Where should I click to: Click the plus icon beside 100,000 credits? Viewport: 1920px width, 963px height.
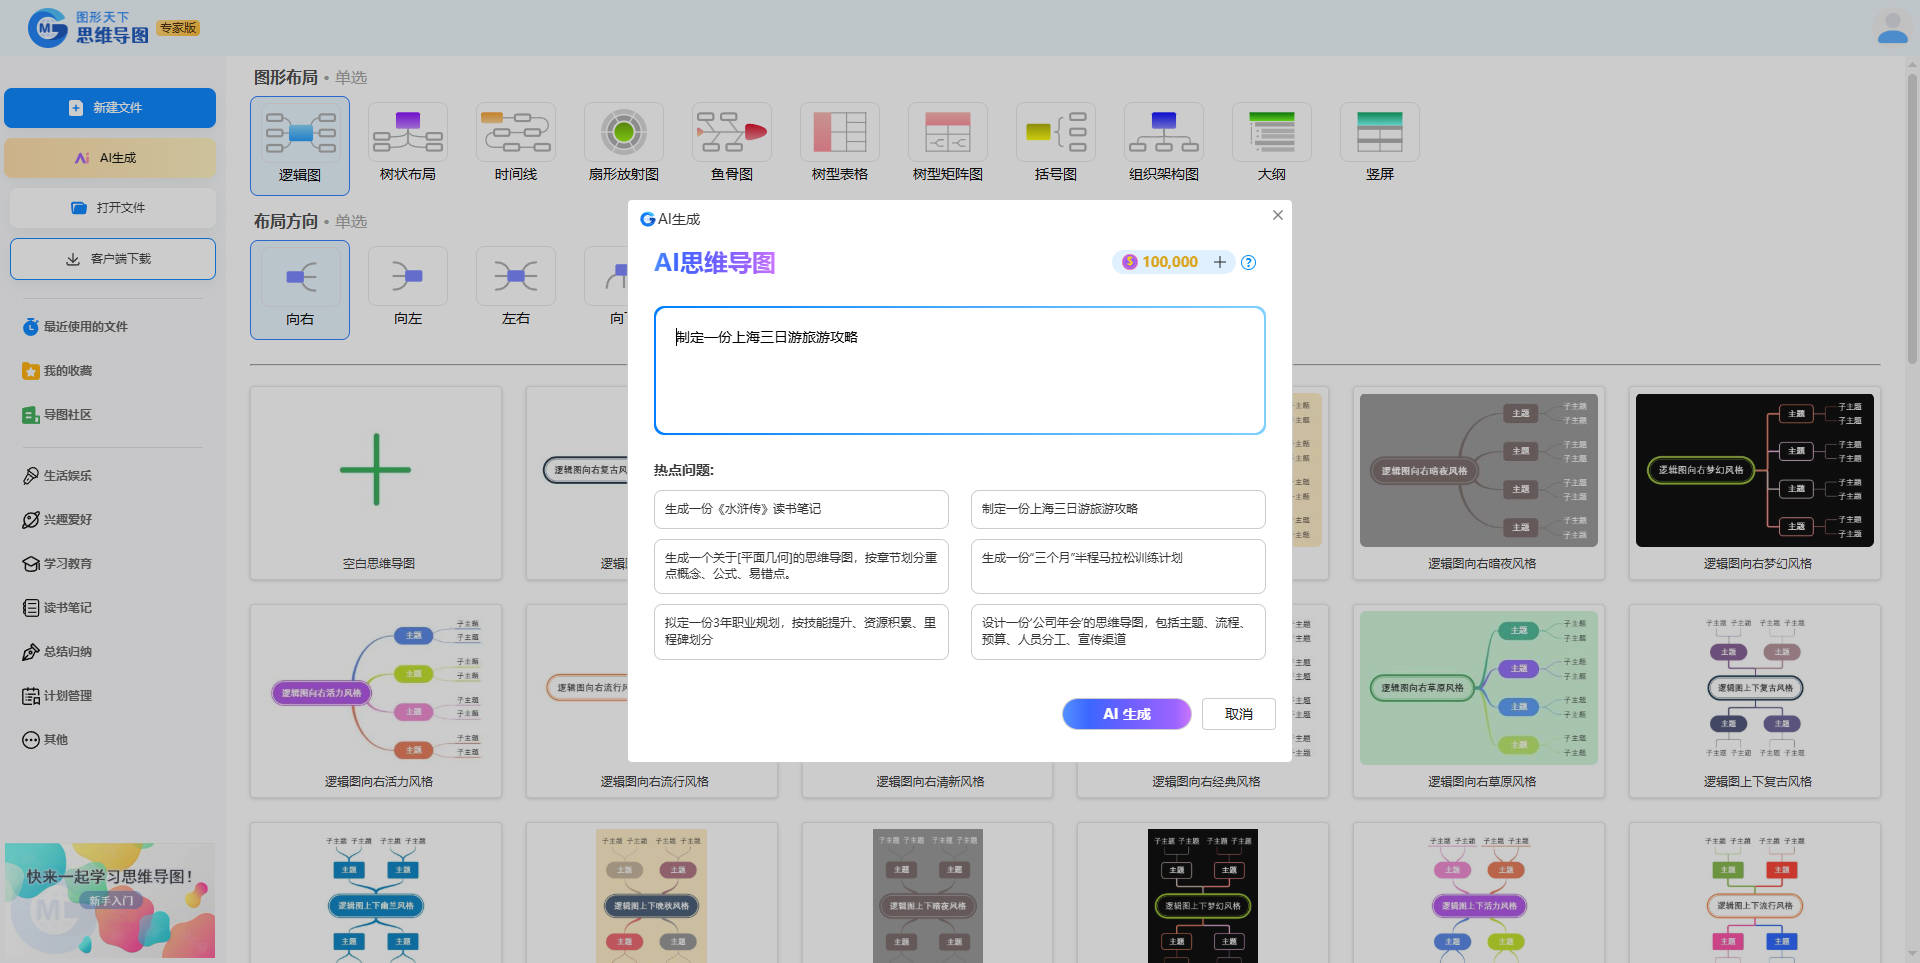click(1219, 262)
